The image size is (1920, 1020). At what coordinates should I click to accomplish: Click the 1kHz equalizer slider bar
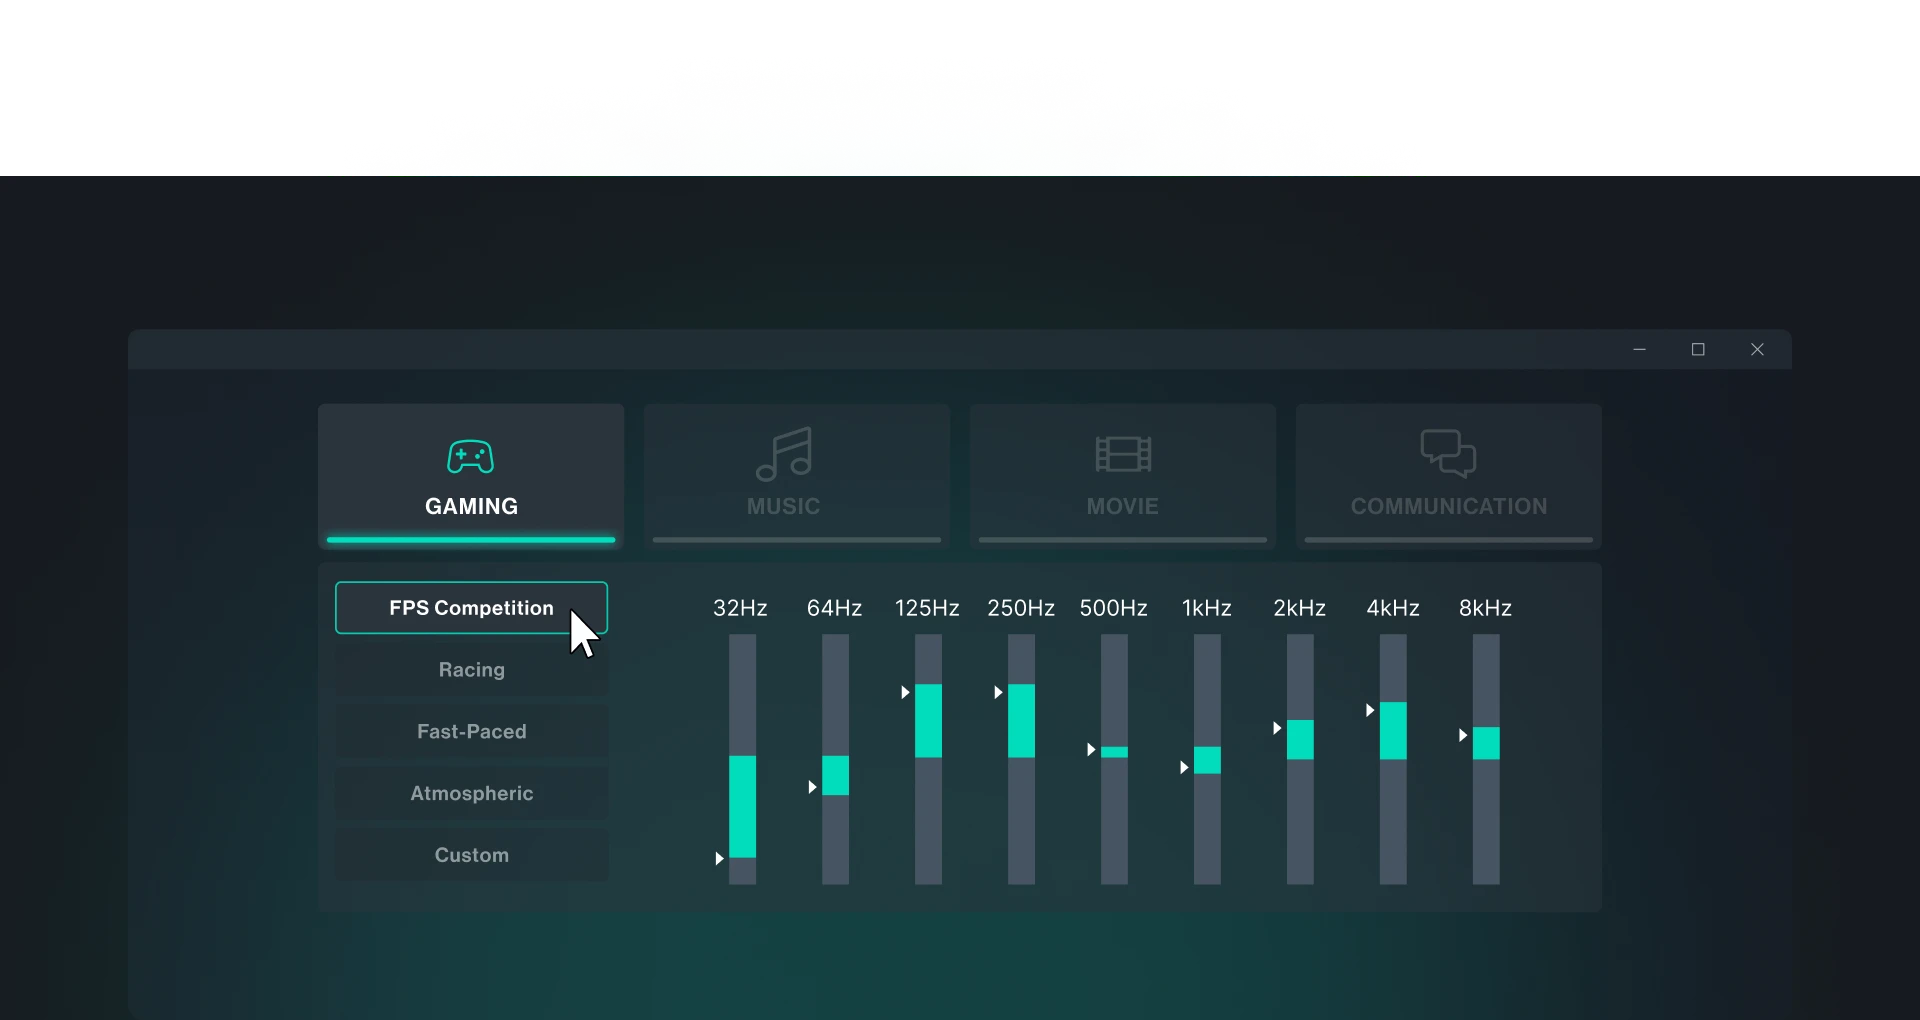pyautogui.click(x=1207, y=760)
